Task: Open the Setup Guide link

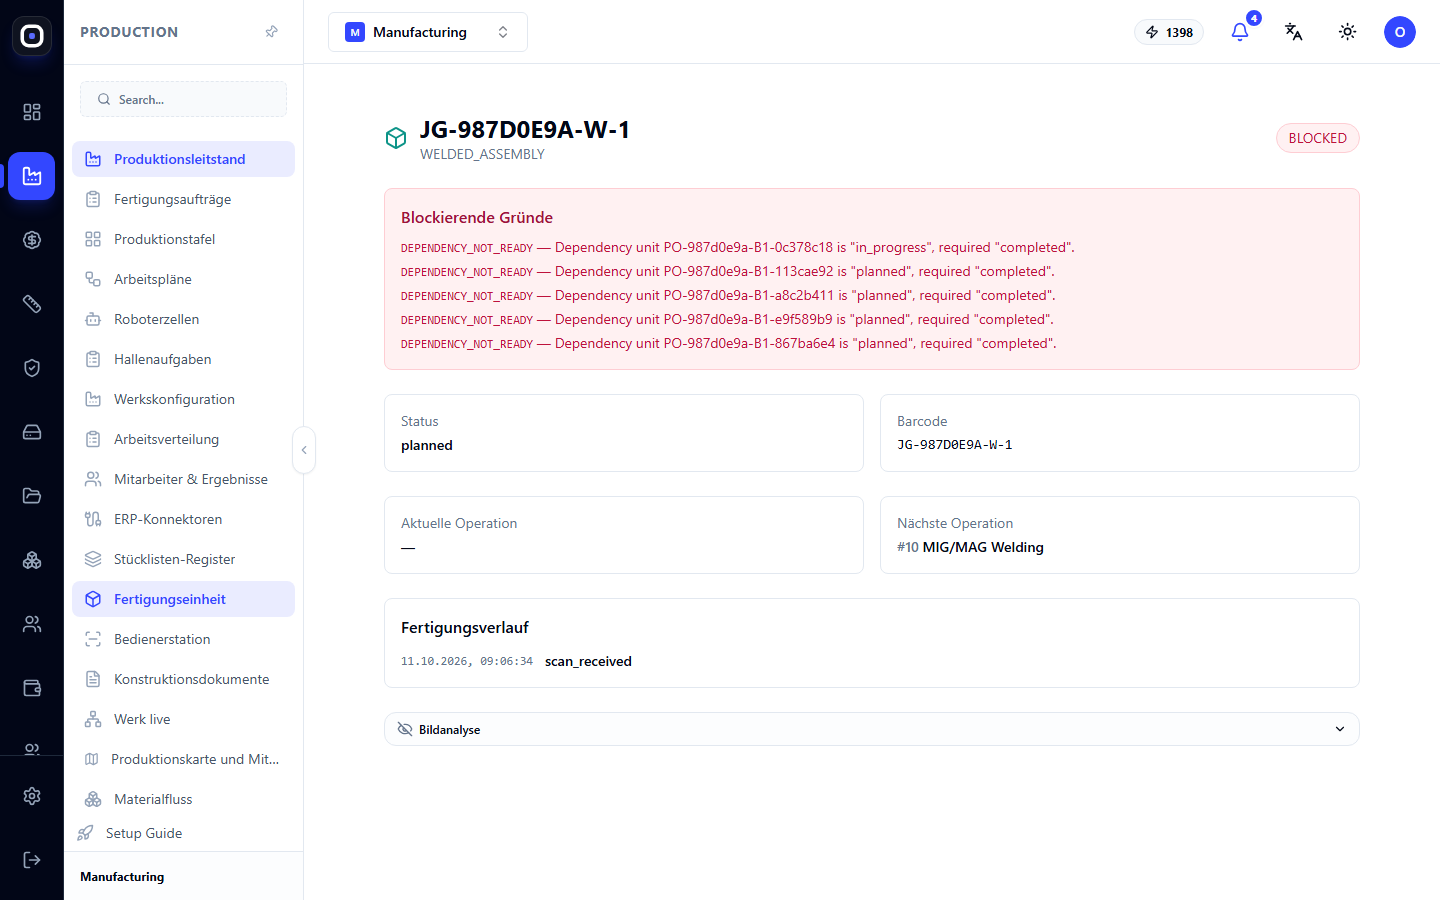Action: point(144,833)
